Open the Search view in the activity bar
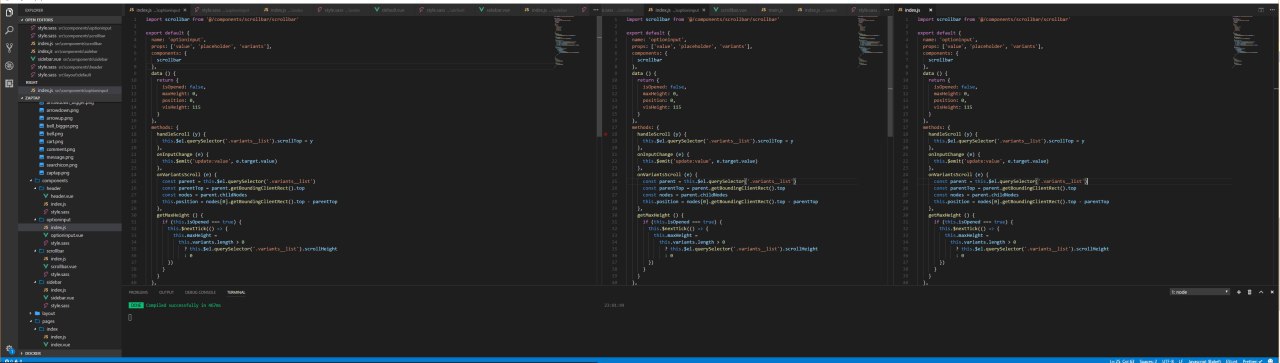 tap(9, 29)
